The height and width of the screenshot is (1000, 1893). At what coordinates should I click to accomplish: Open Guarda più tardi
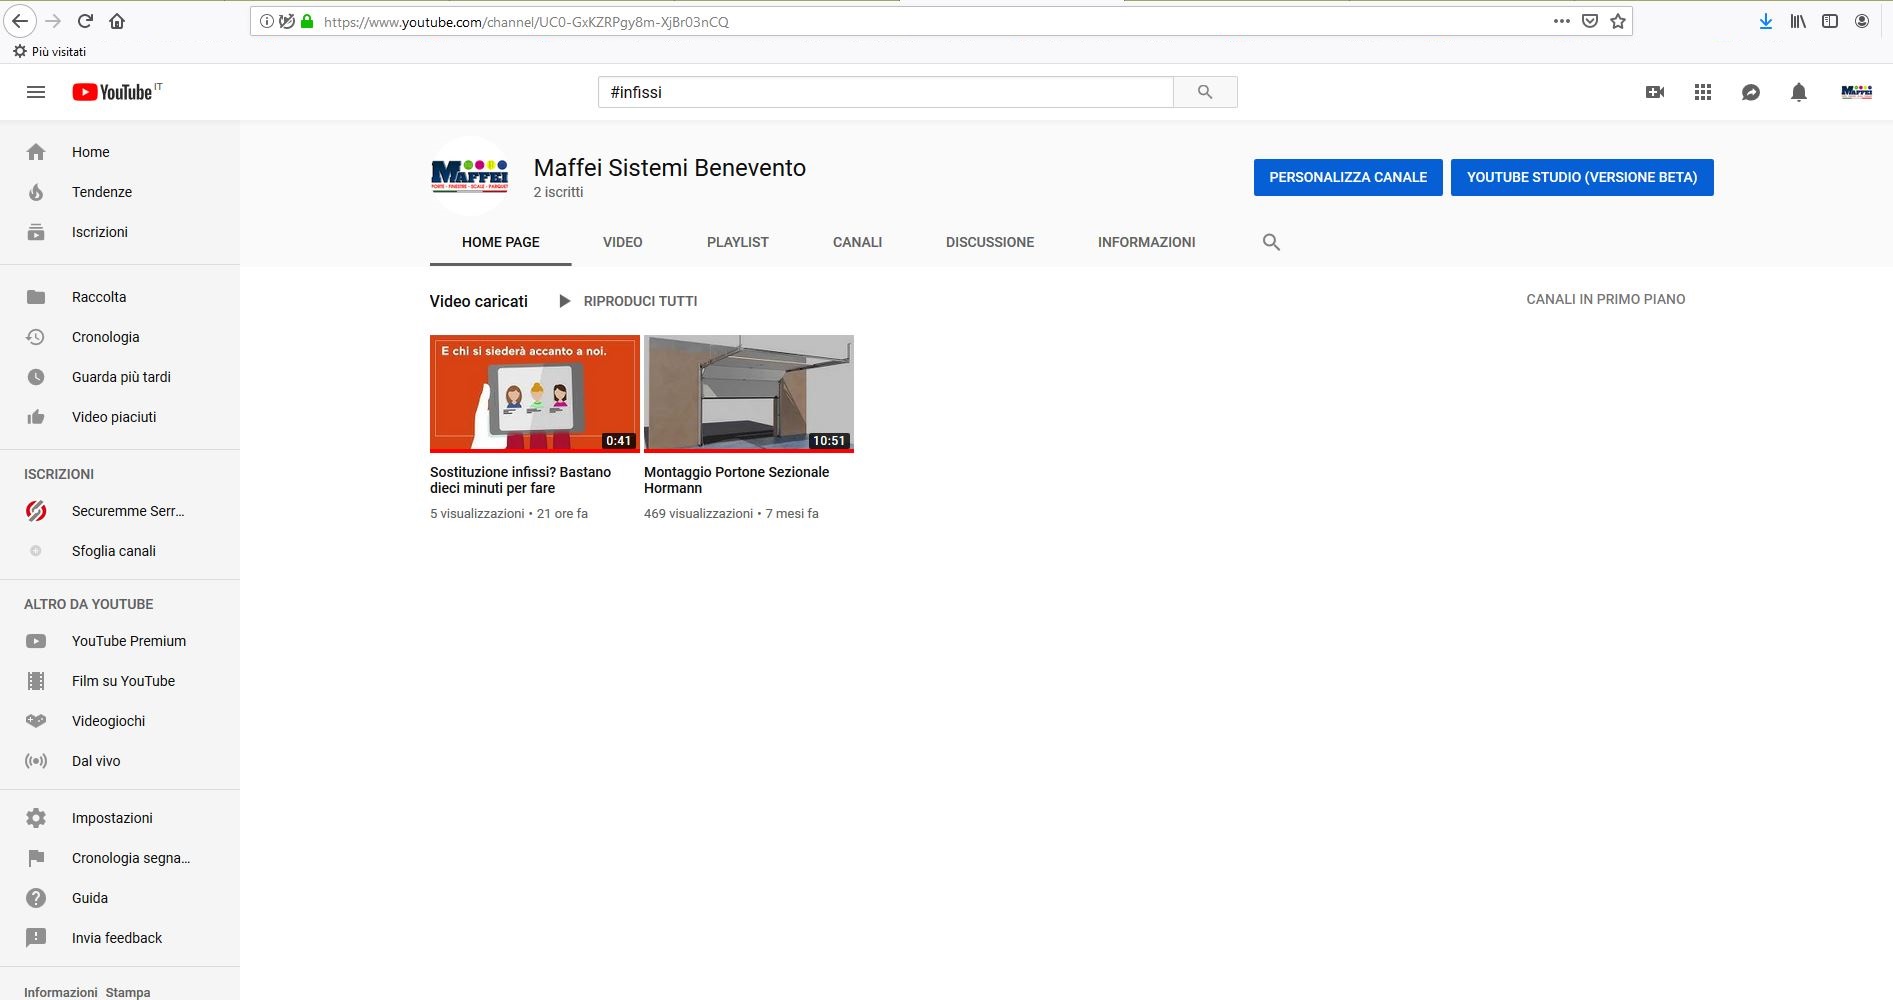[120, 377]
